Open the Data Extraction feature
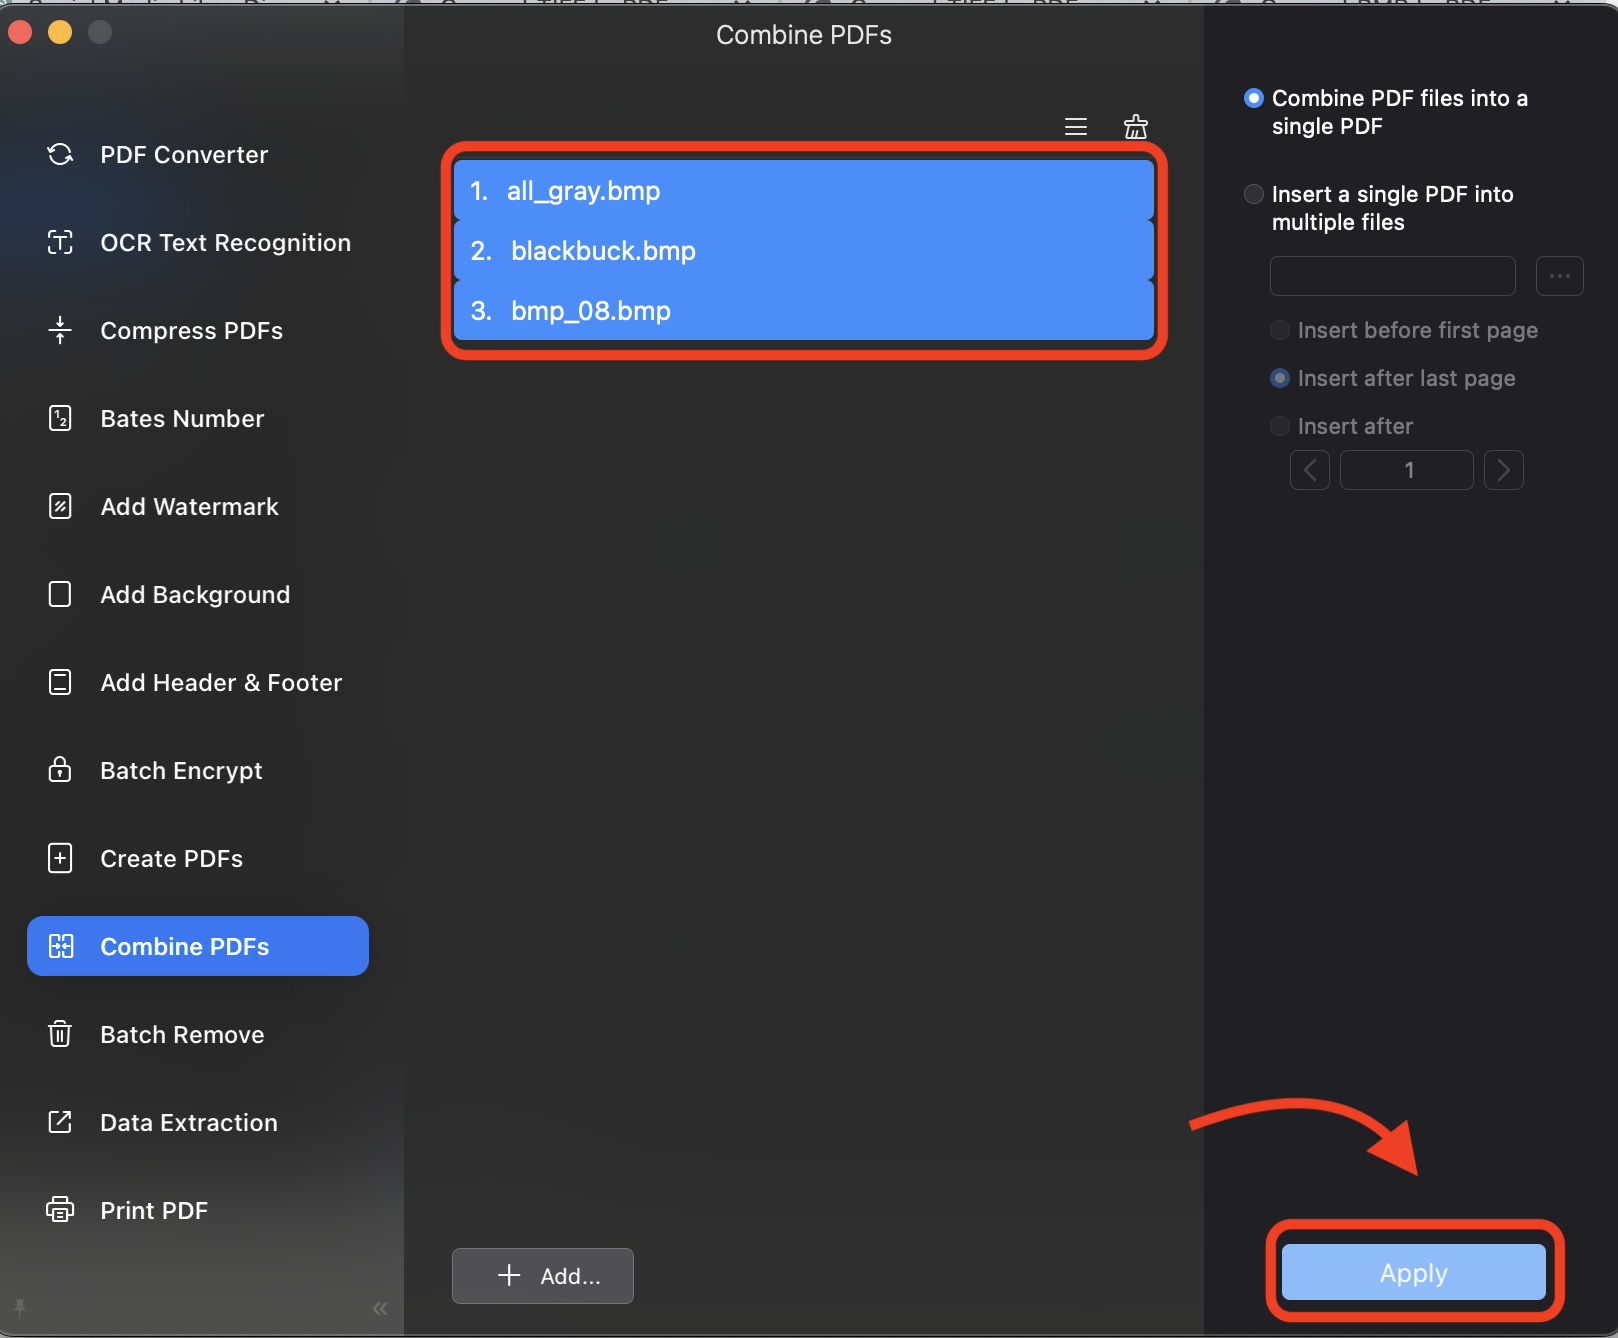The image size is (1618, 1338). 188,1122
